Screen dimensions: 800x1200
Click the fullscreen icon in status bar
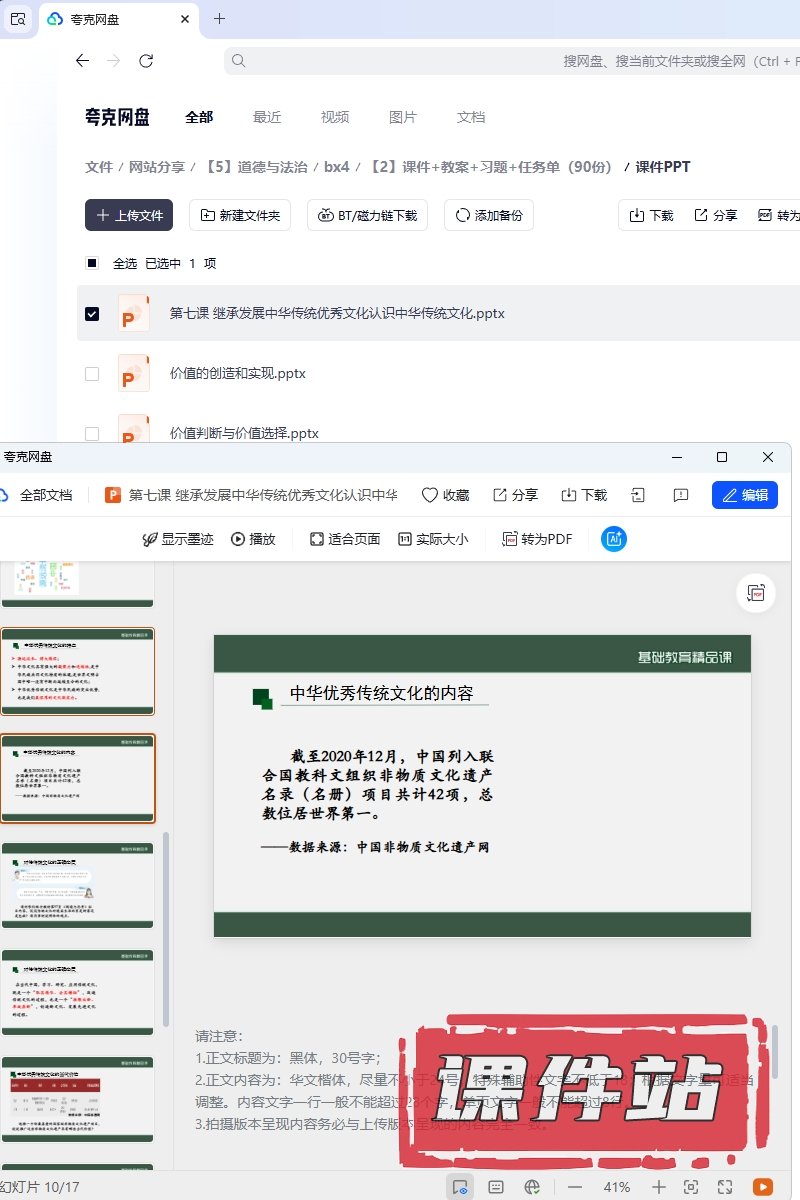click(x=725, y=1187)
